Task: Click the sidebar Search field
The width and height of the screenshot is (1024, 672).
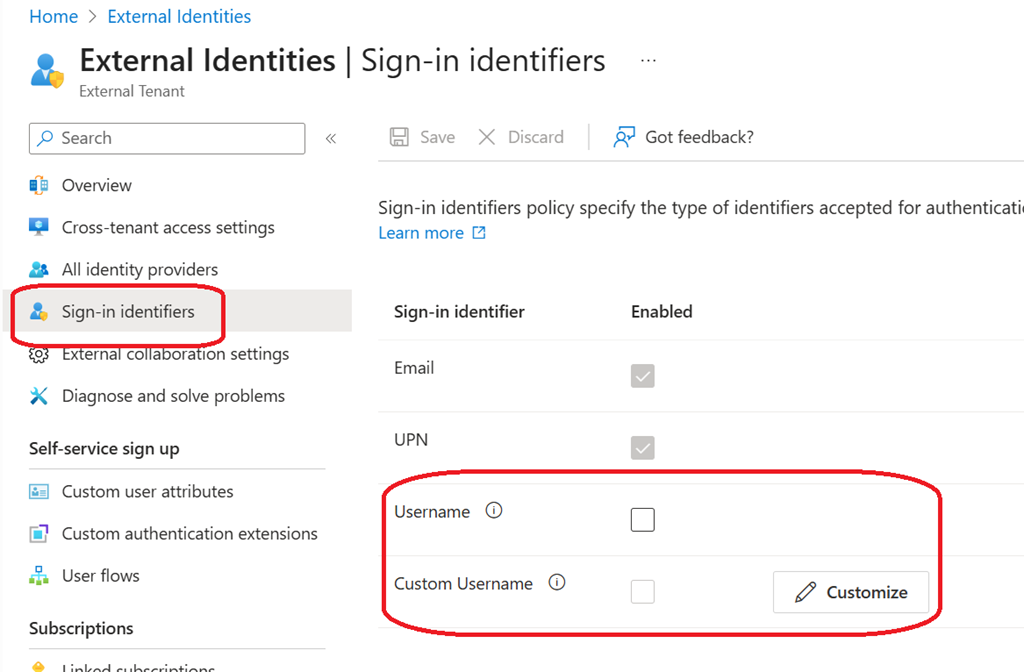Action: click(x=167, y=138)
